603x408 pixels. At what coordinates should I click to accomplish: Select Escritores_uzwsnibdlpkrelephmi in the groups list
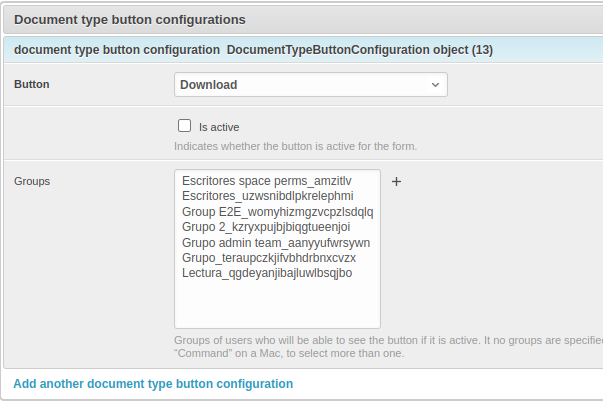(x=268, y=196)
